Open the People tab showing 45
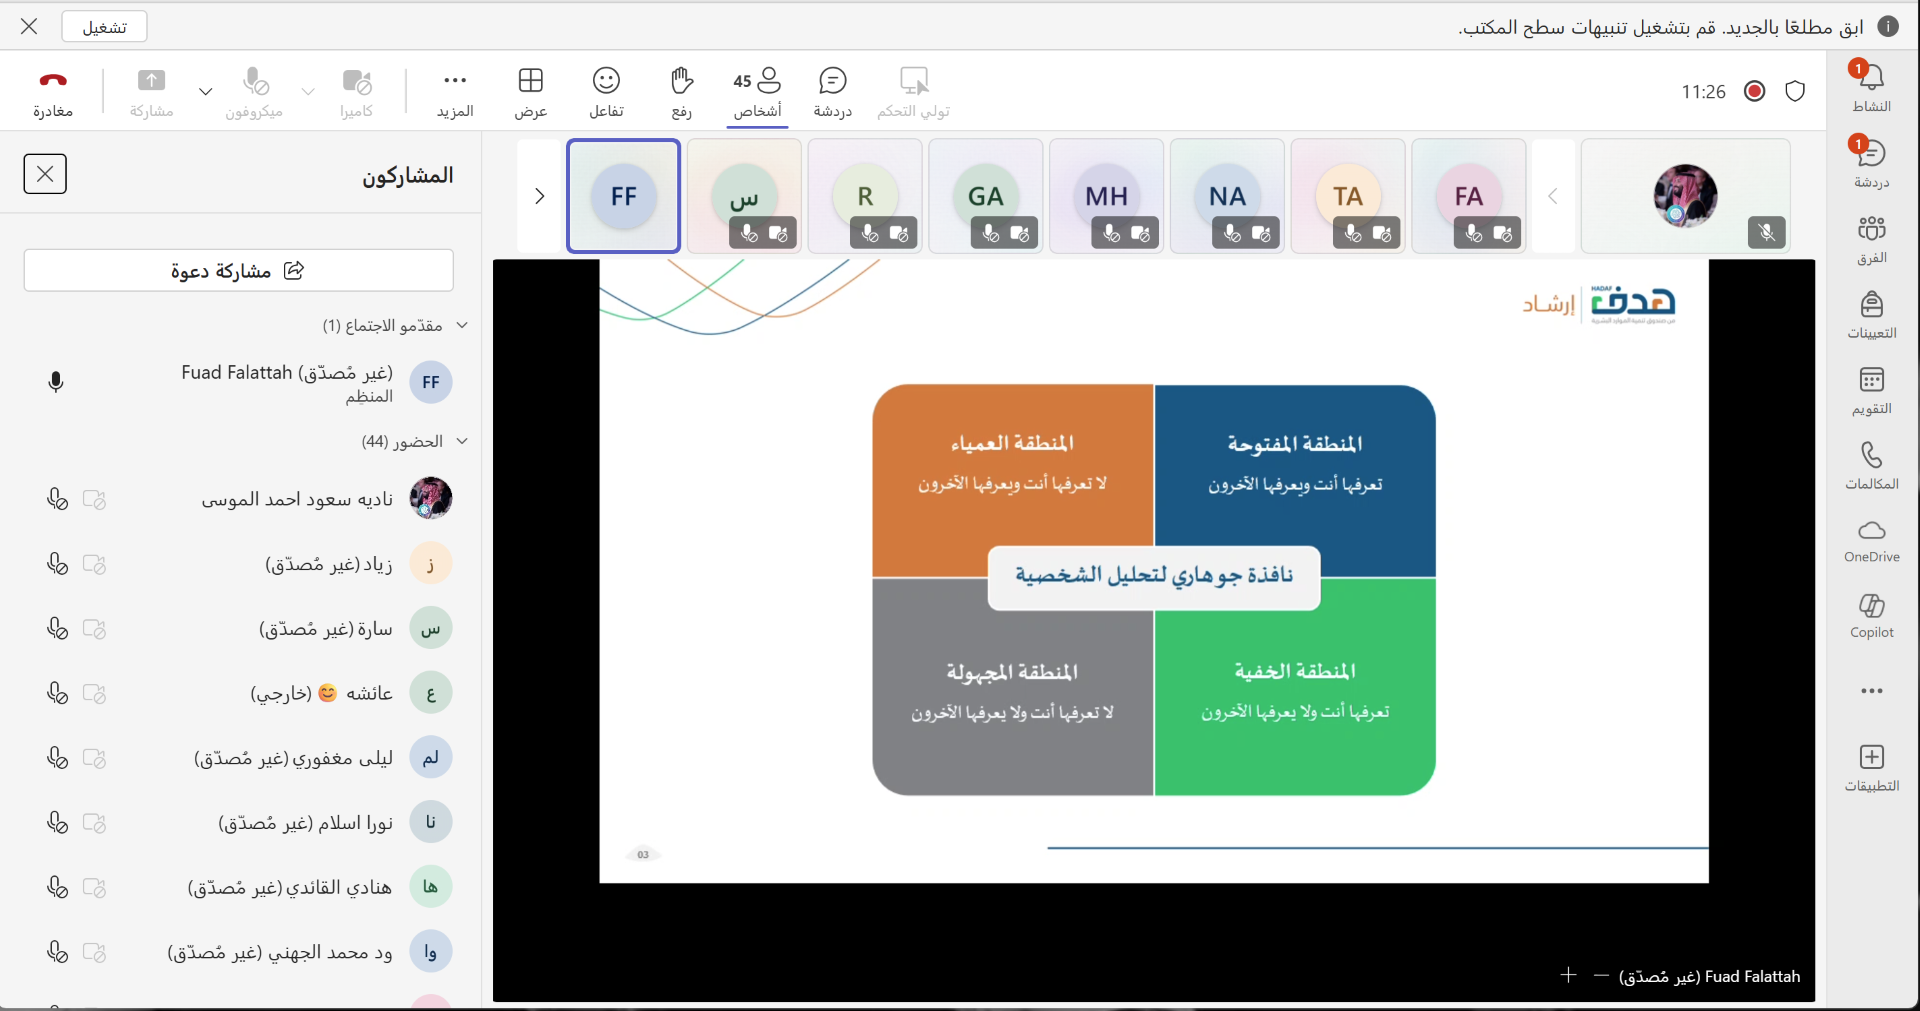 757,92
